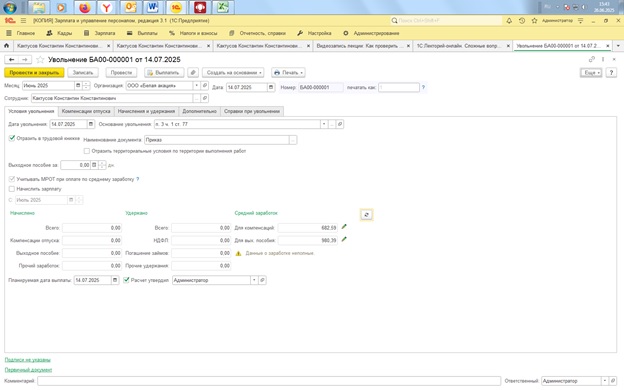The height and width of the screenshot is (390, 624).
Task: Open notifications bell icon
Action: [x=509, y=20]
